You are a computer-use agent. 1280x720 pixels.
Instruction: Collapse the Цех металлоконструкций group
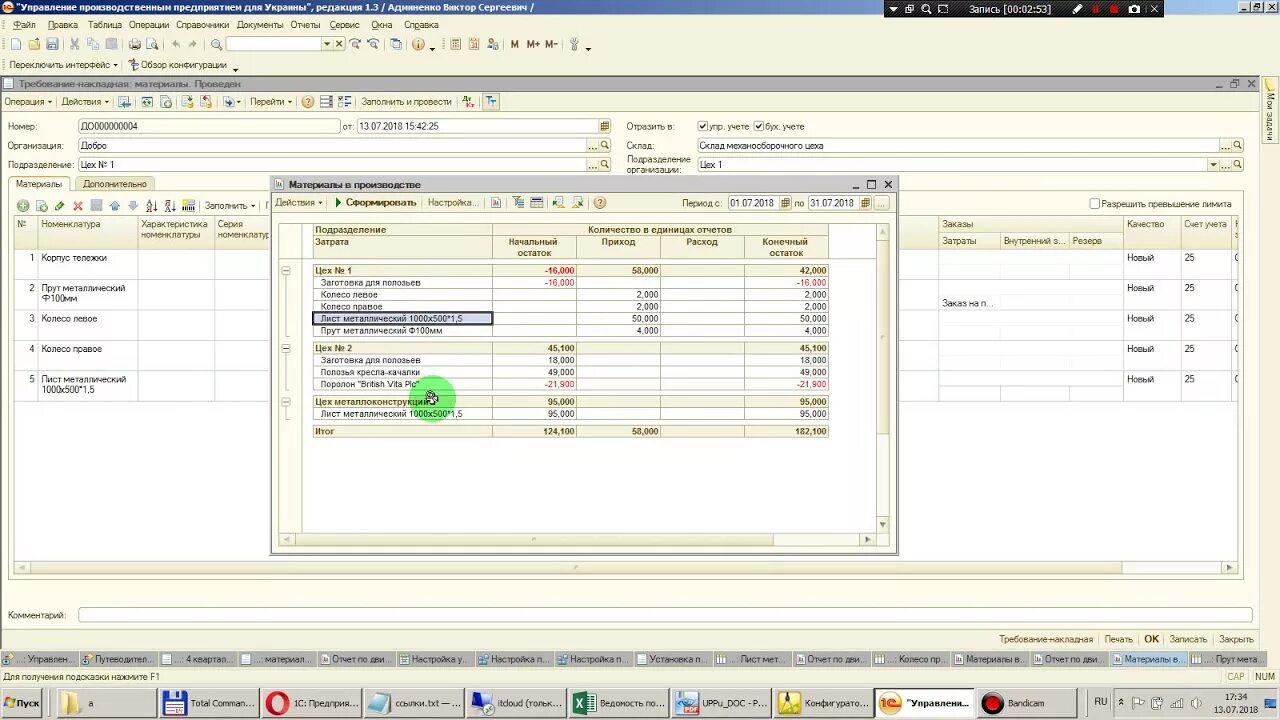point(286,402)
